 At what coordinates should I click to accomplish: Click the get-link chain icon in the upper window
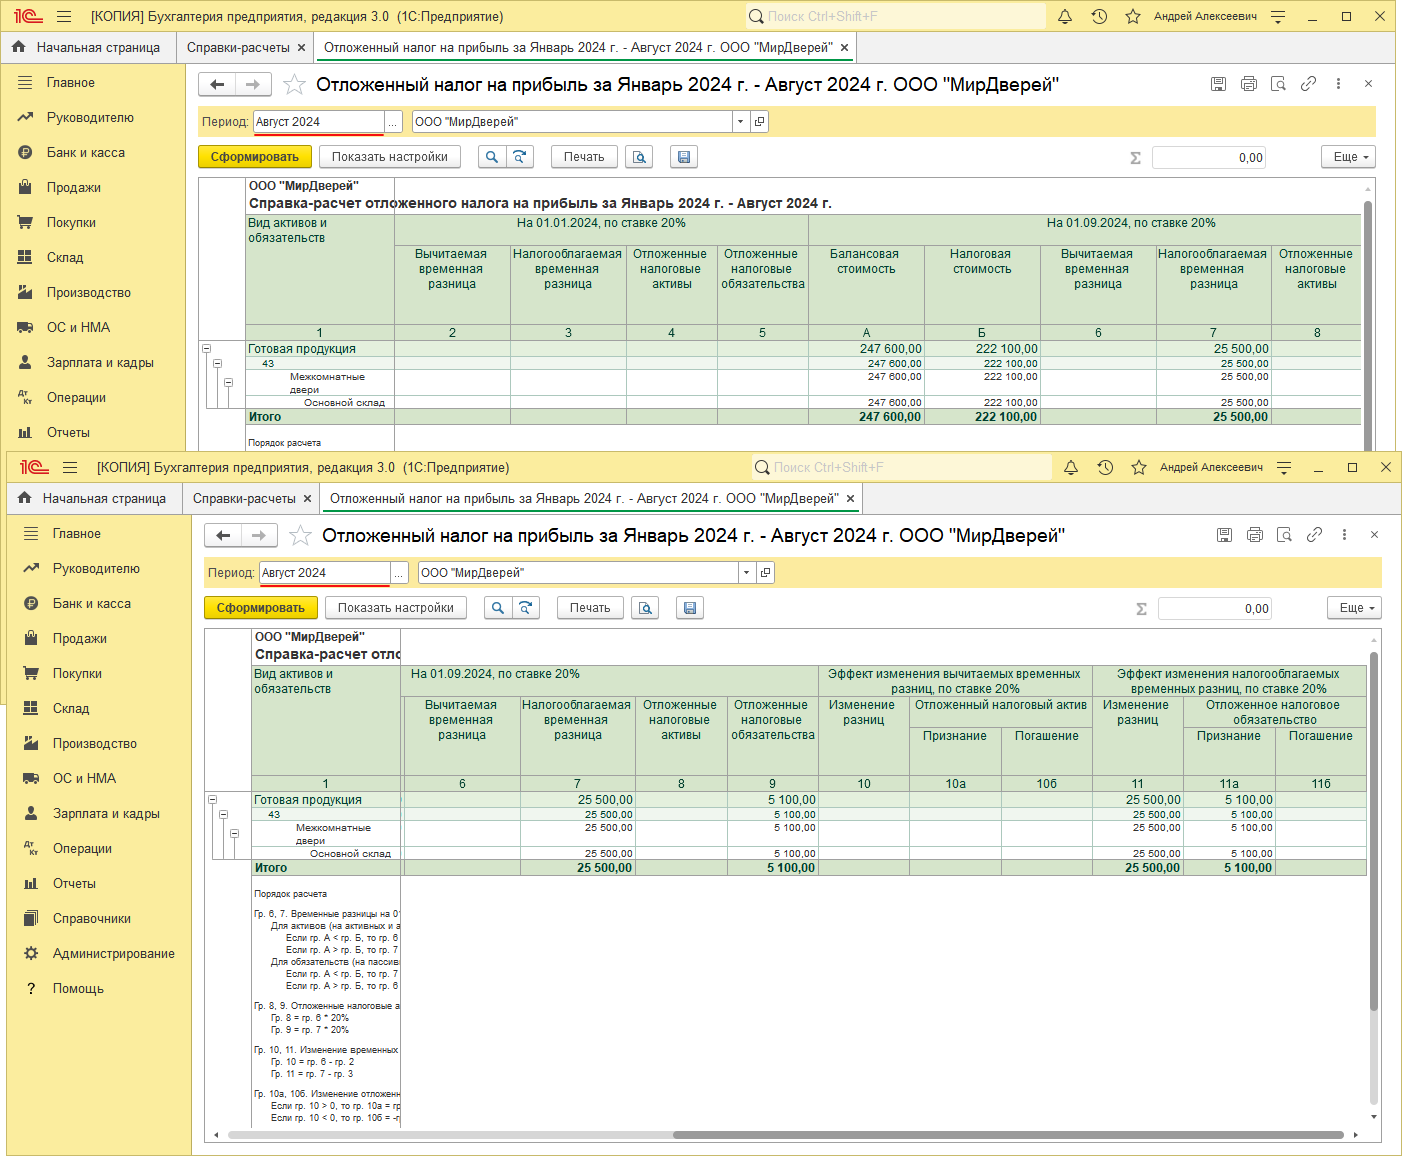1308,84
